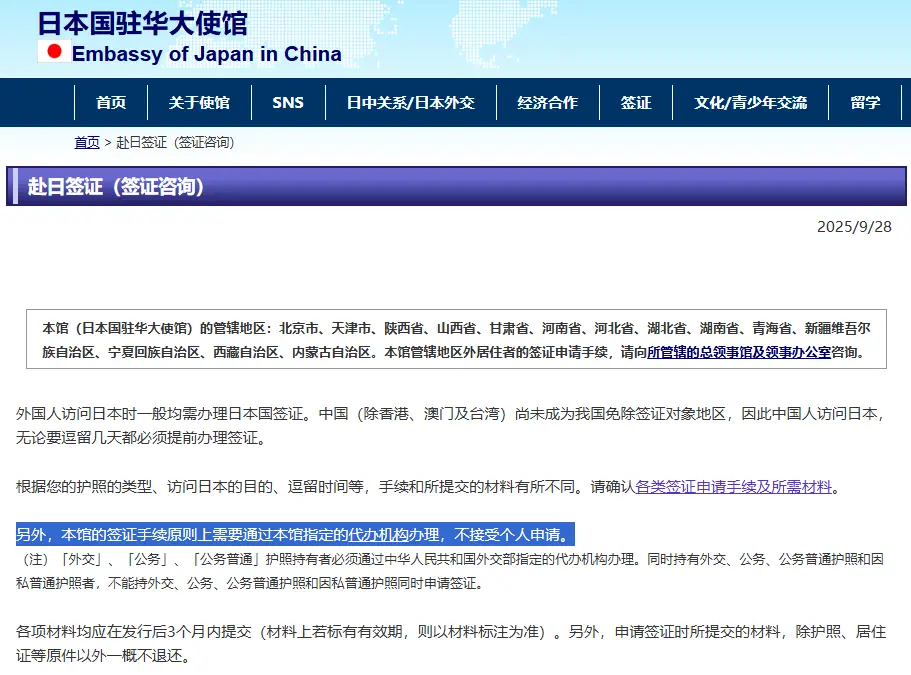The image size is (911, 675).
Task: Select 签证 in the navigation bar
Action: 636,103
